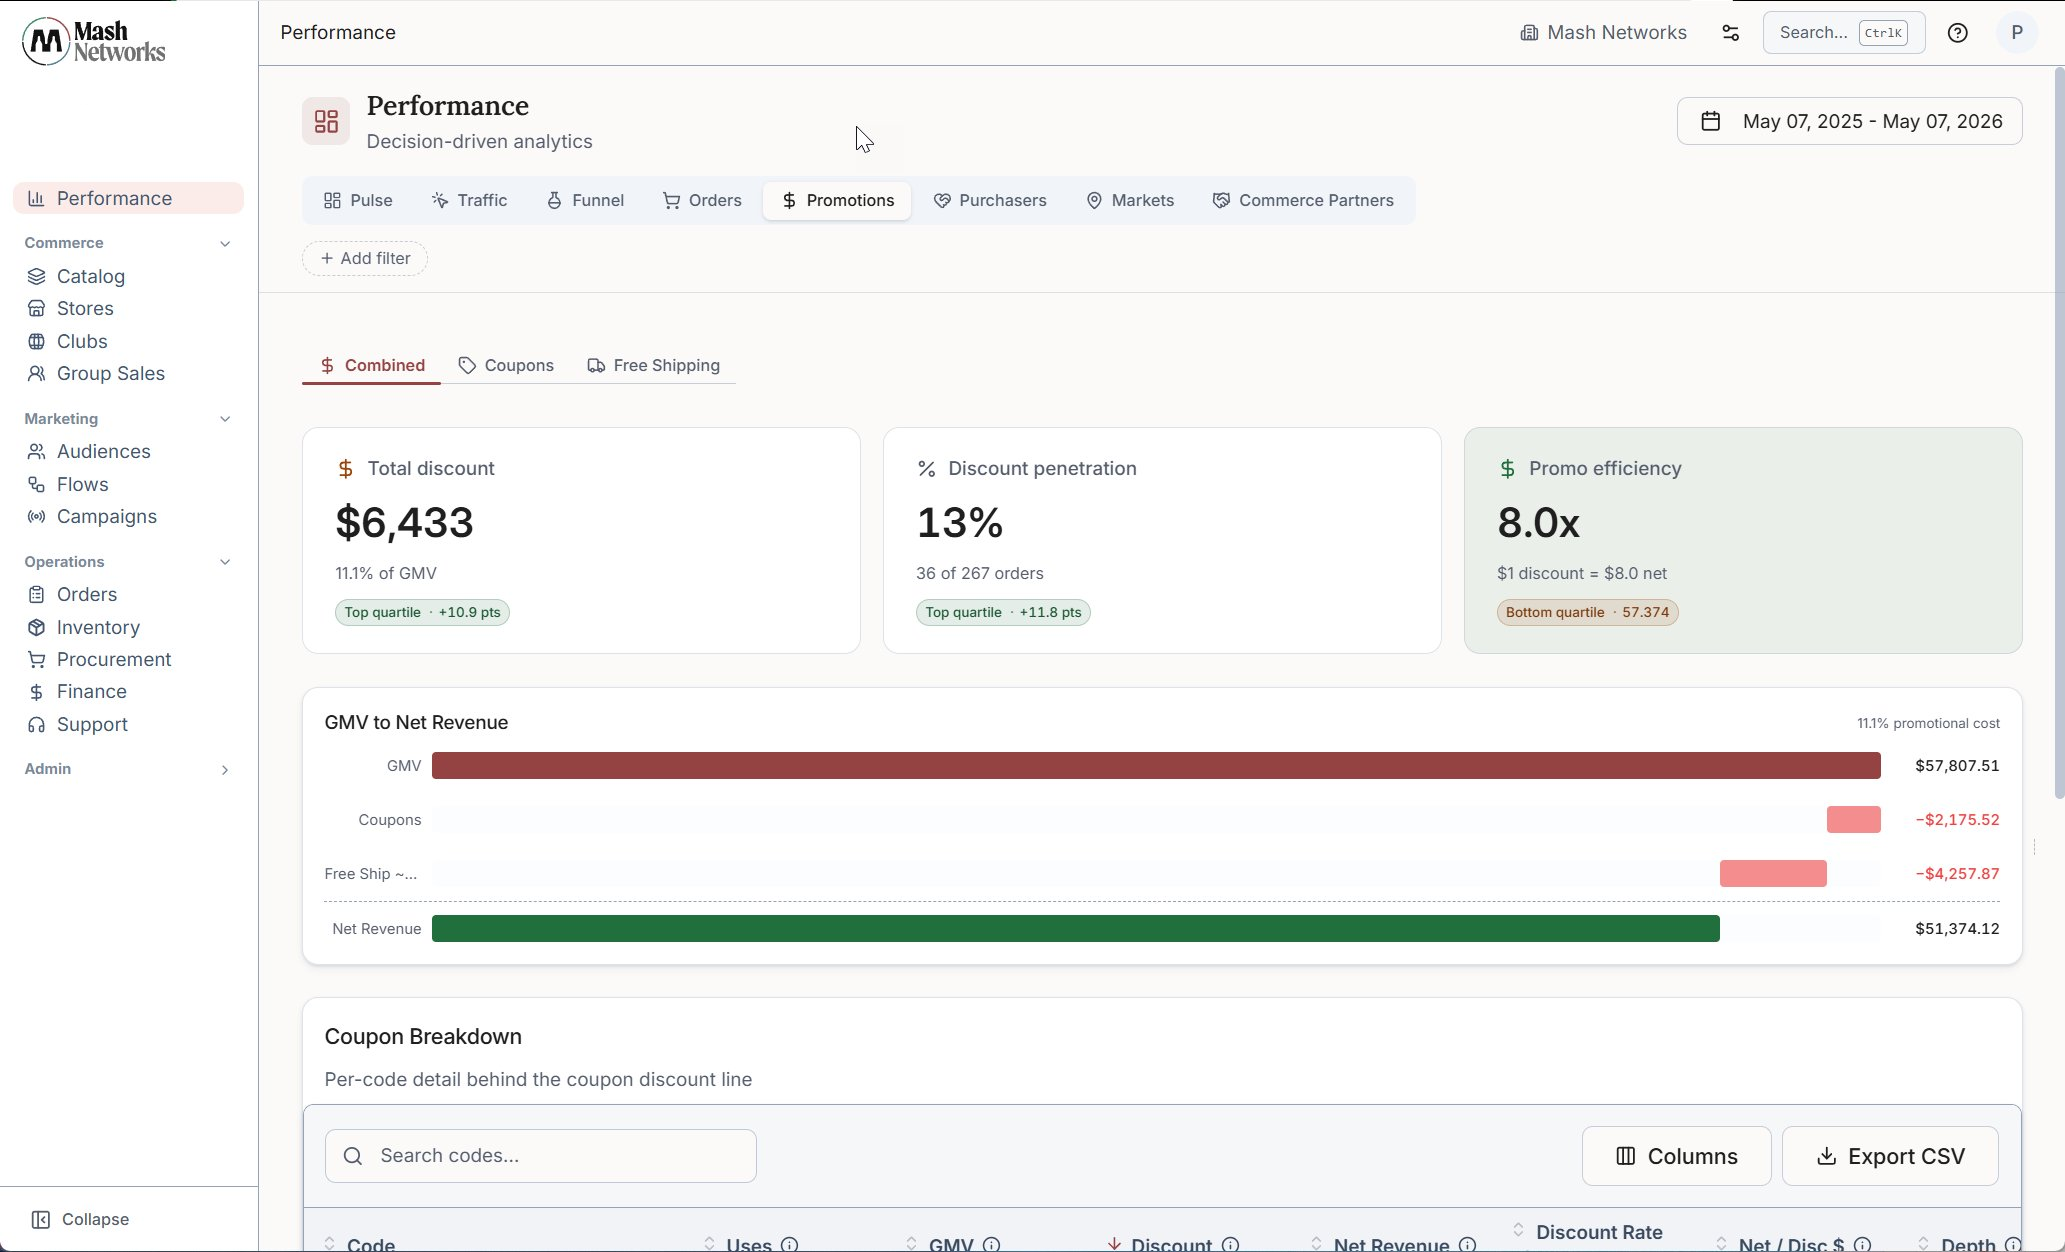Click the Mash Networks organization switcher
This screenshot has width=2065, height=1252.
point(1603,33)
